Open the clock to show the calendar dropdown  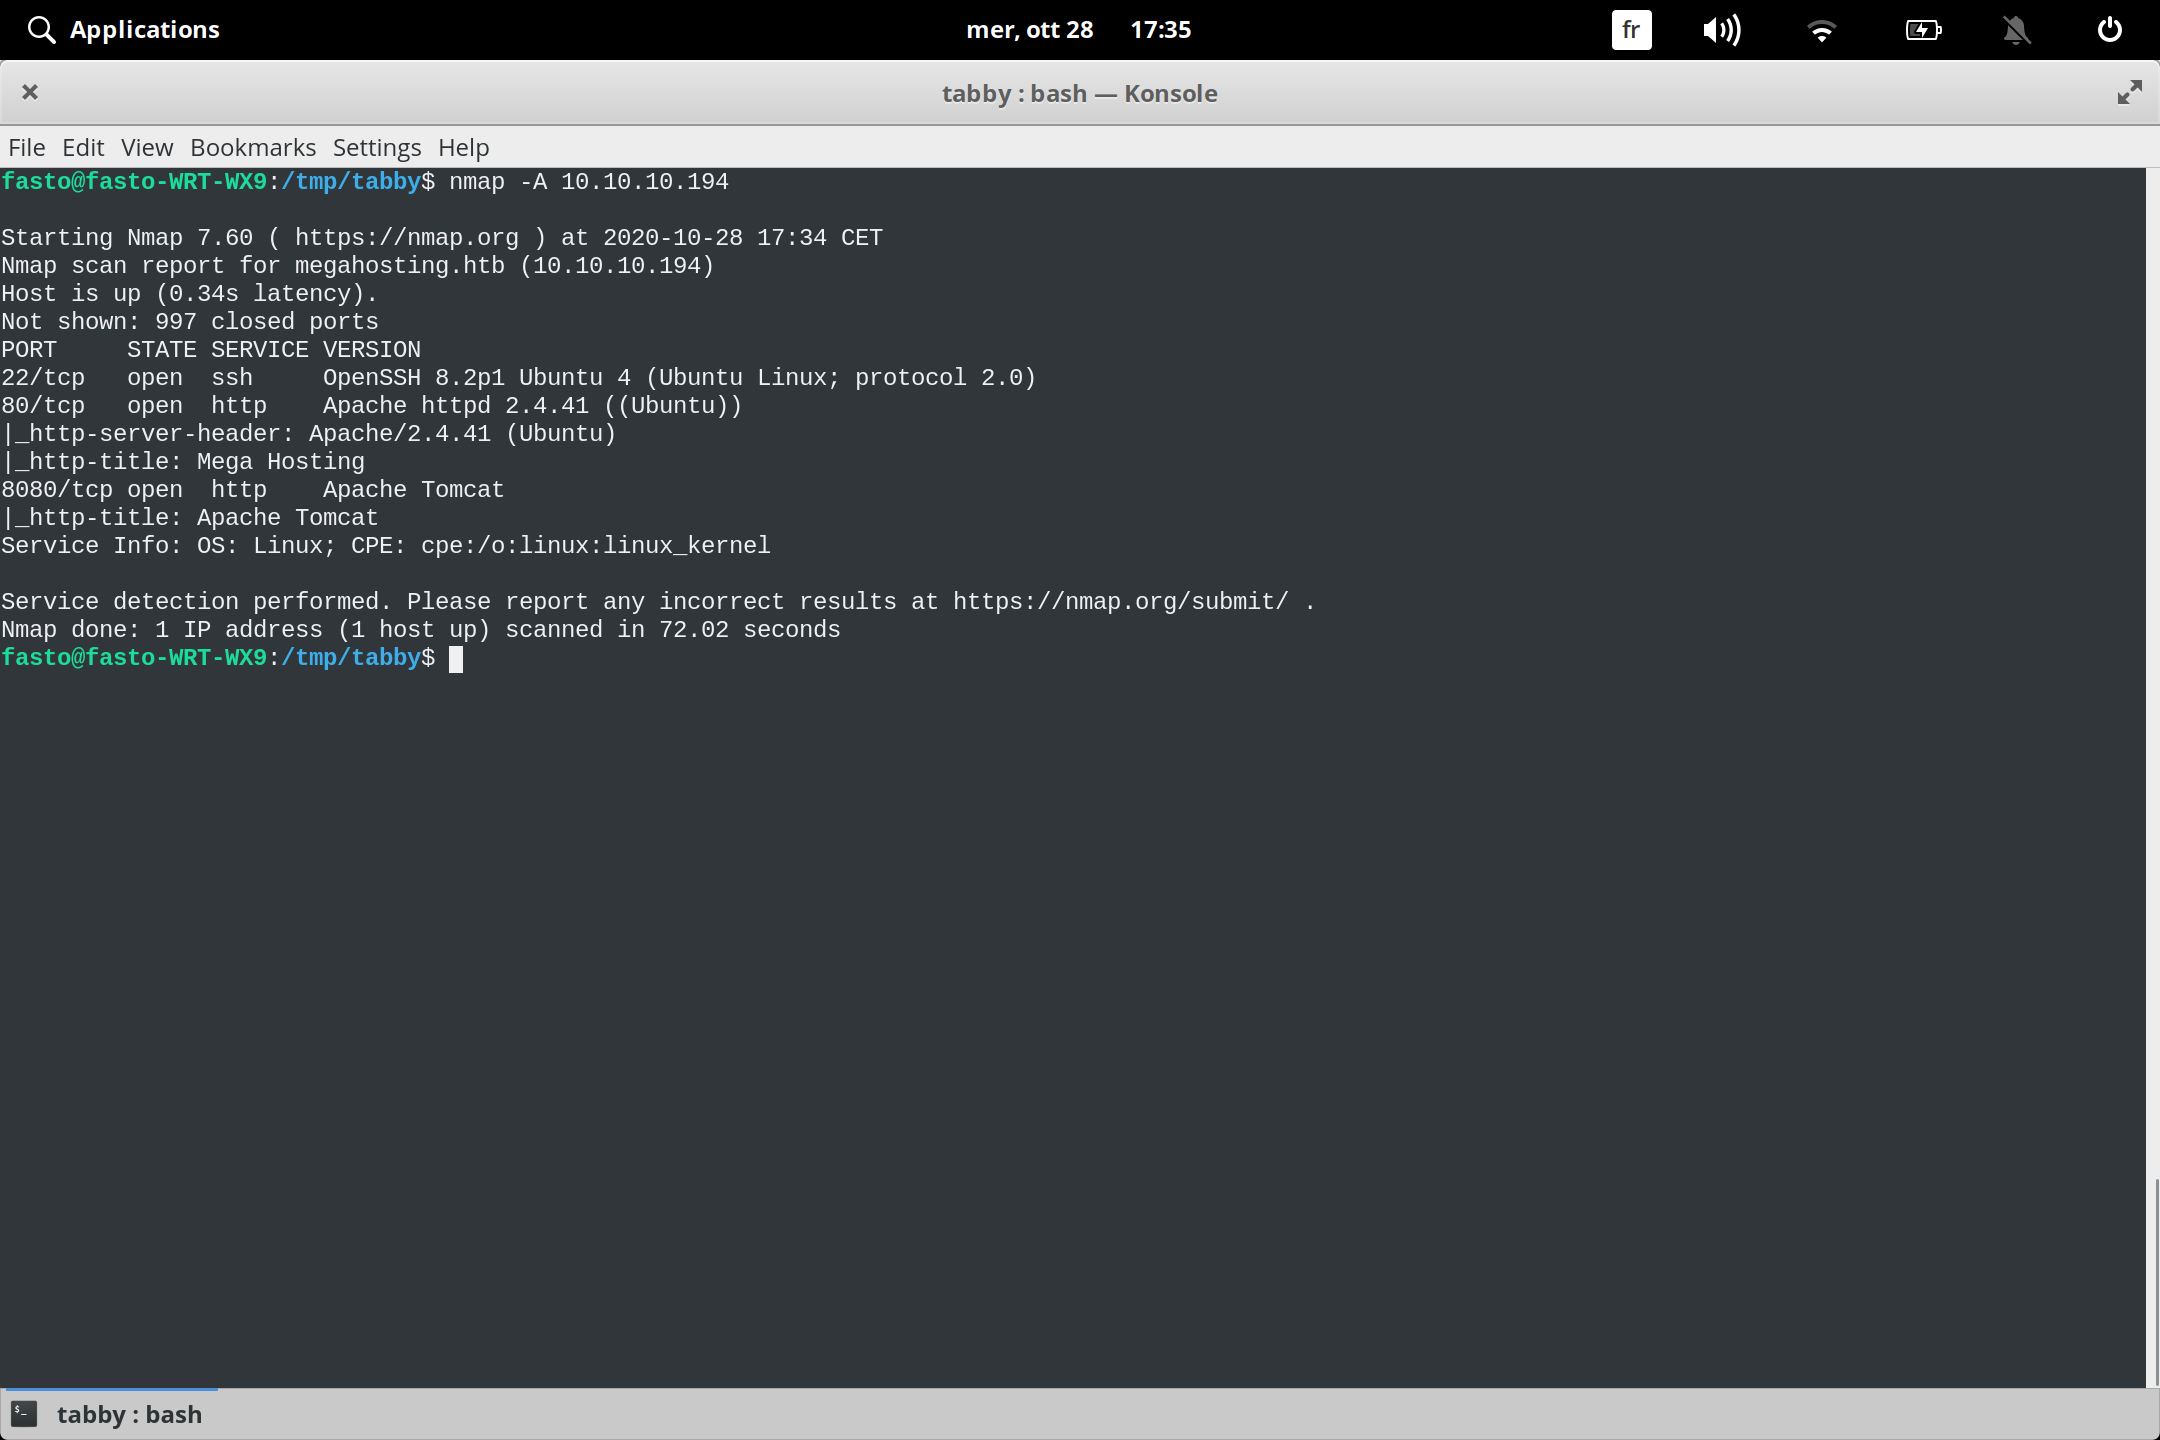pyautogui.click(x=1161, y=29)
